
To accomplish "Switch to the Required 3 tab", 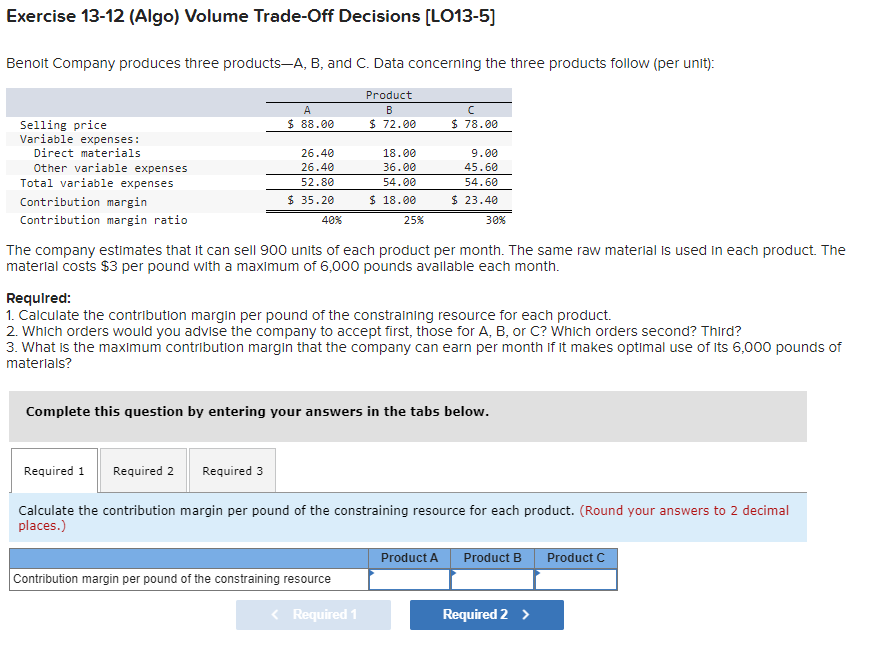I will click(231, 470).
